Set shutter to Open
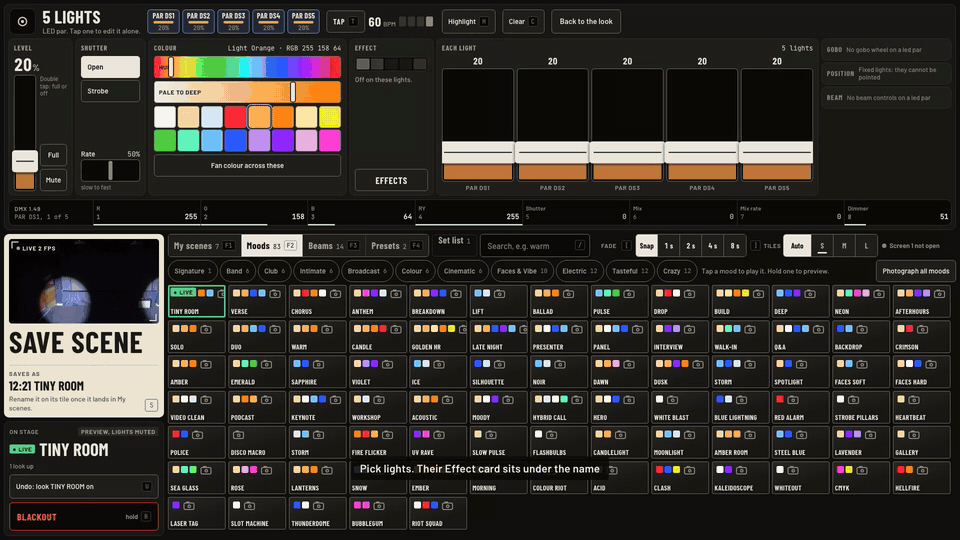This screenshot has width=960, height=540. (x=110, y=67)
